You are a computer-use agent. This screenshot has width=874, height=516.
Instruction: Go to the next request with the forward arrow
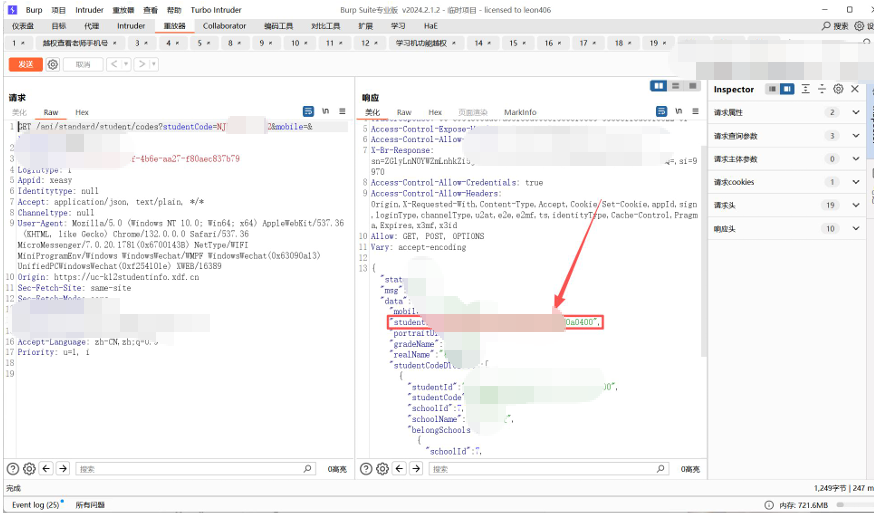pyautogui.click(x=142, y=65)
